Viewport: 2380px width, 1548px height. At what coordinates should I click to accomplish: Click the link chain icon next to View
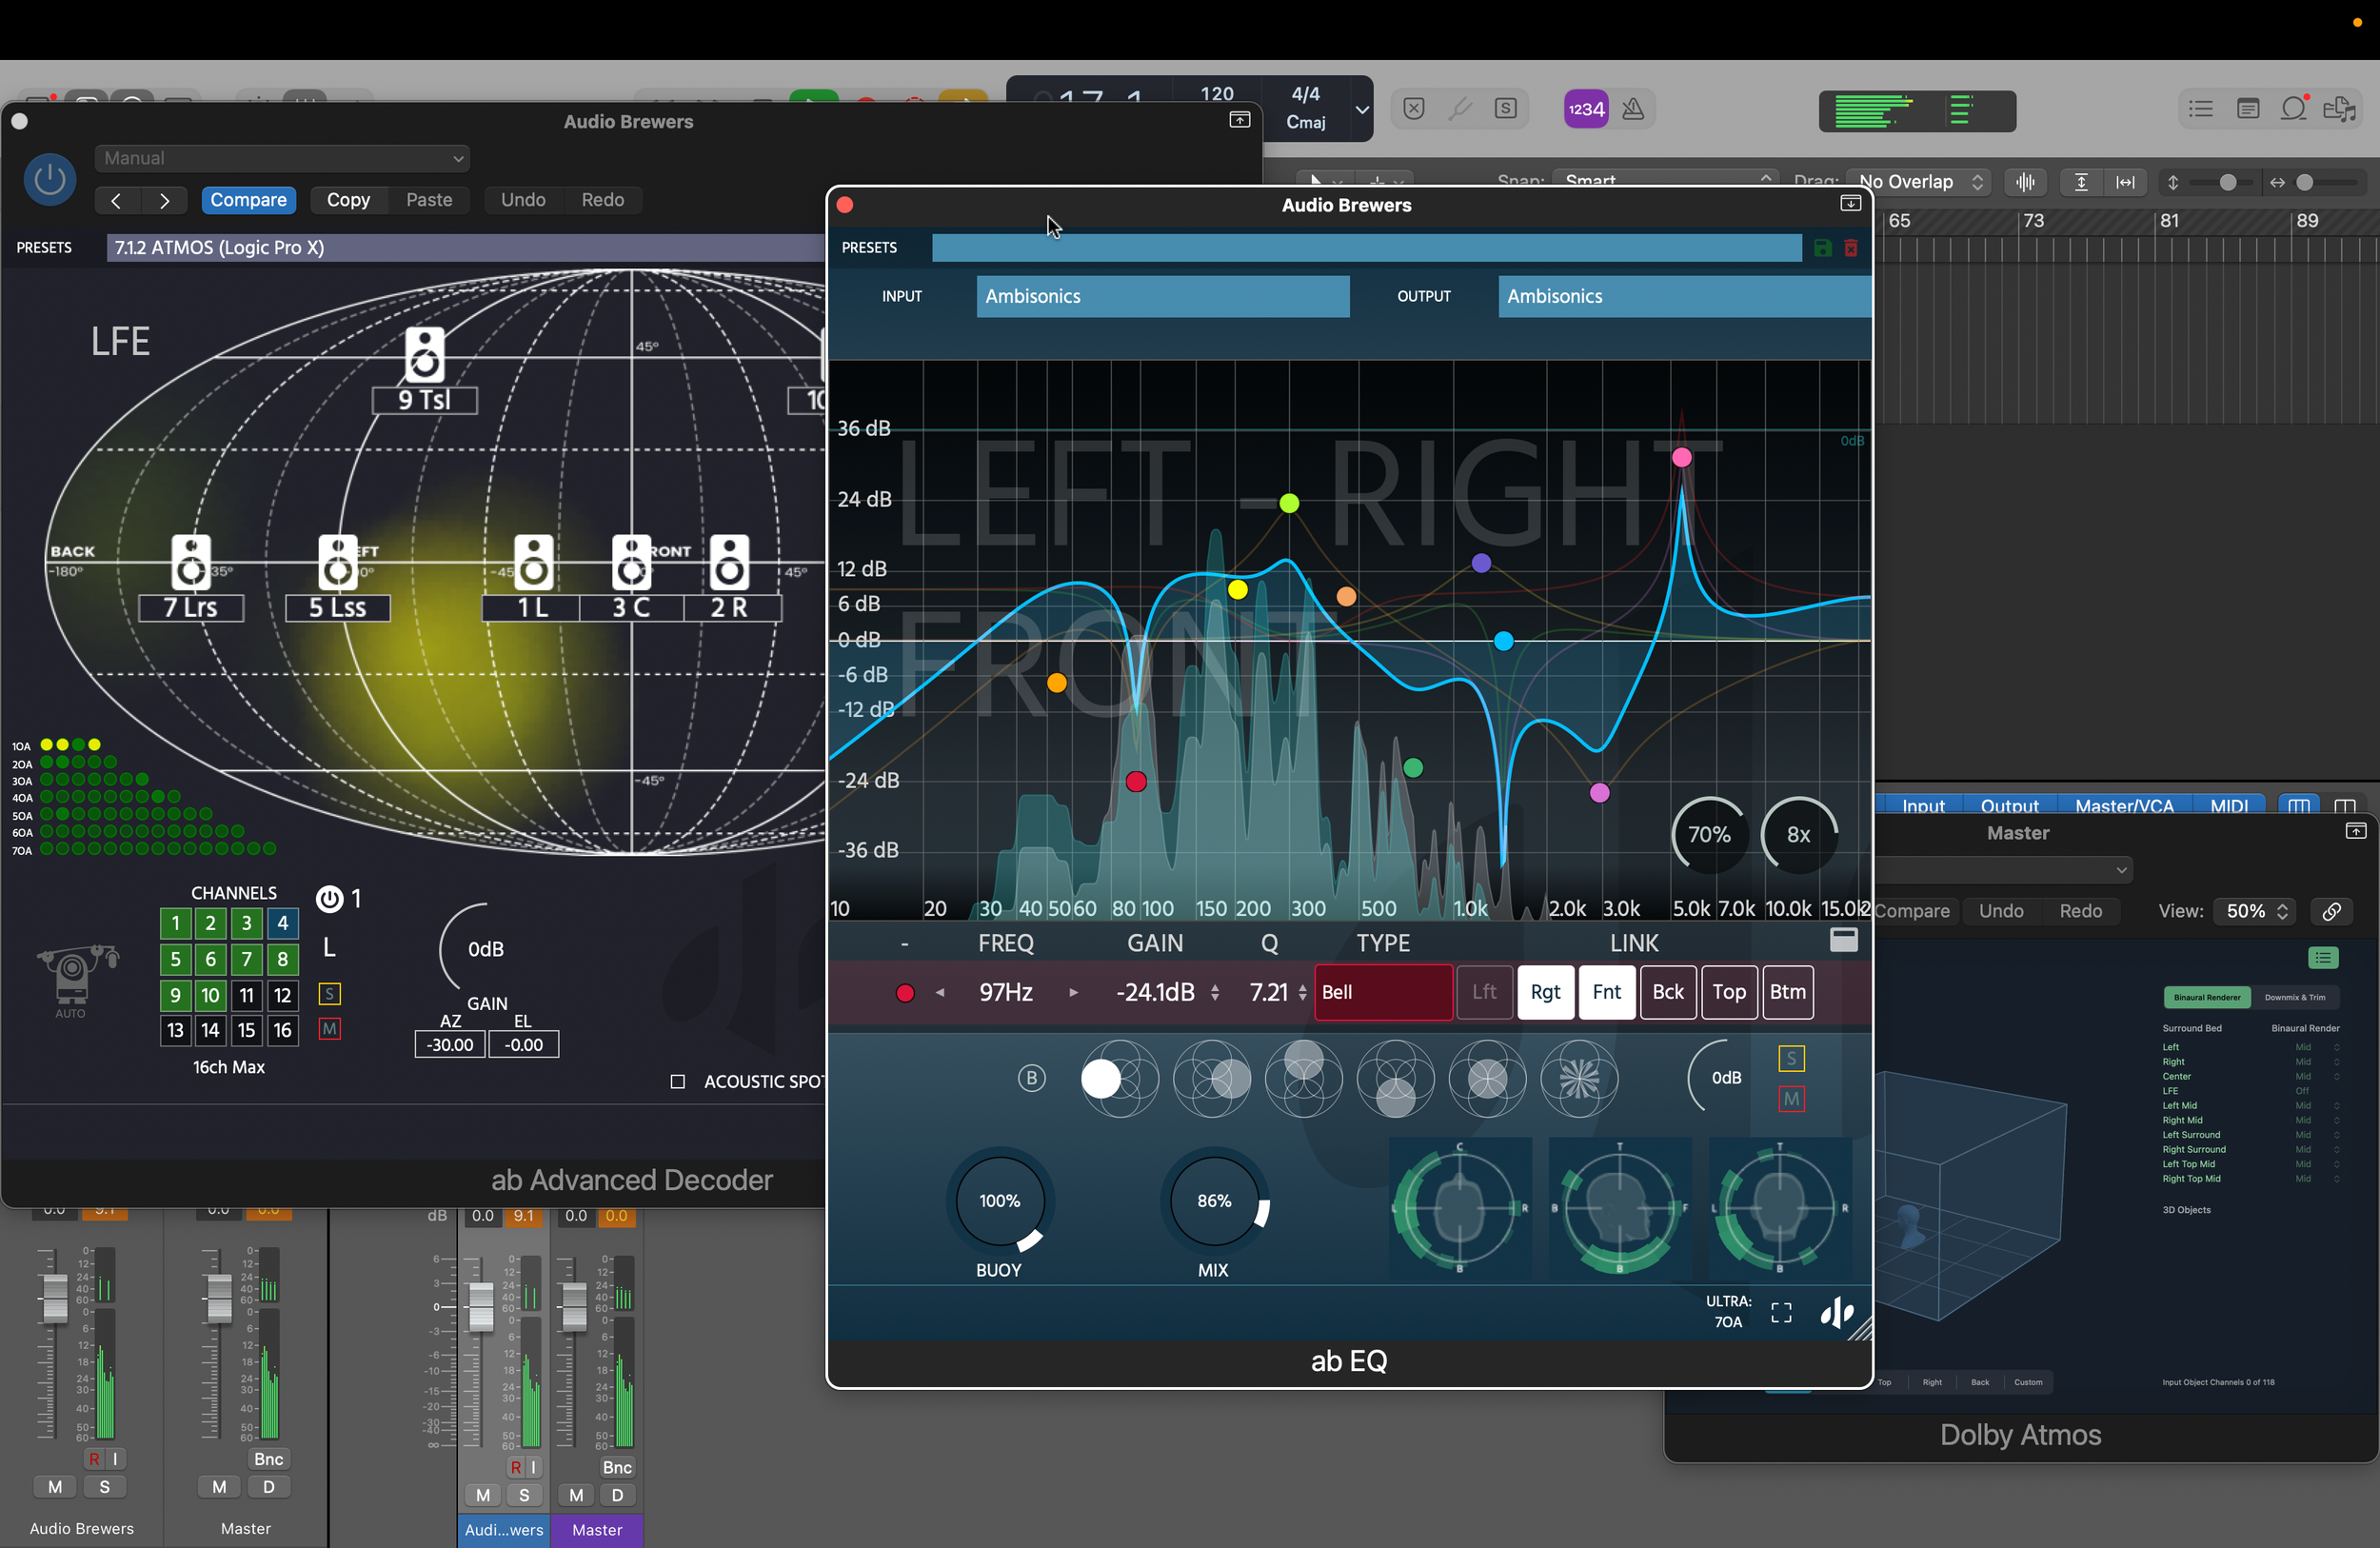click(2331, 911)
